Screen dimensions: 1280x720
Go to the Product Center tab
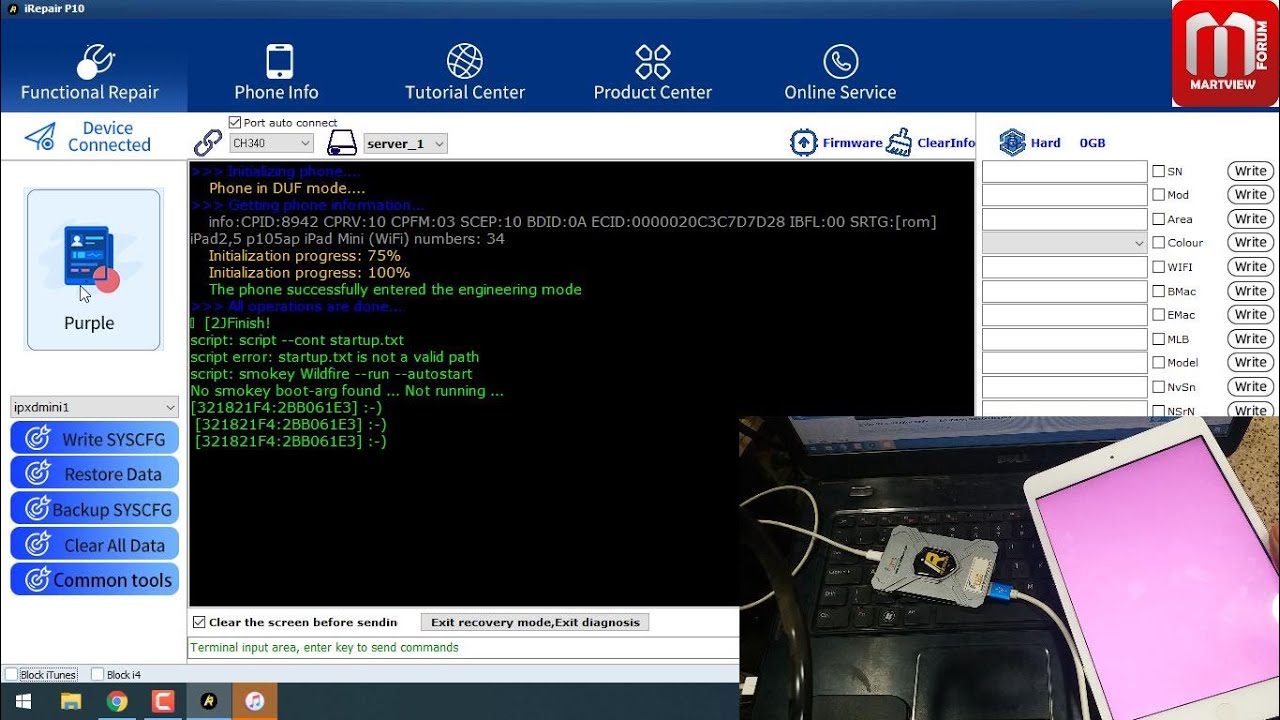click(x=653, y=72)
